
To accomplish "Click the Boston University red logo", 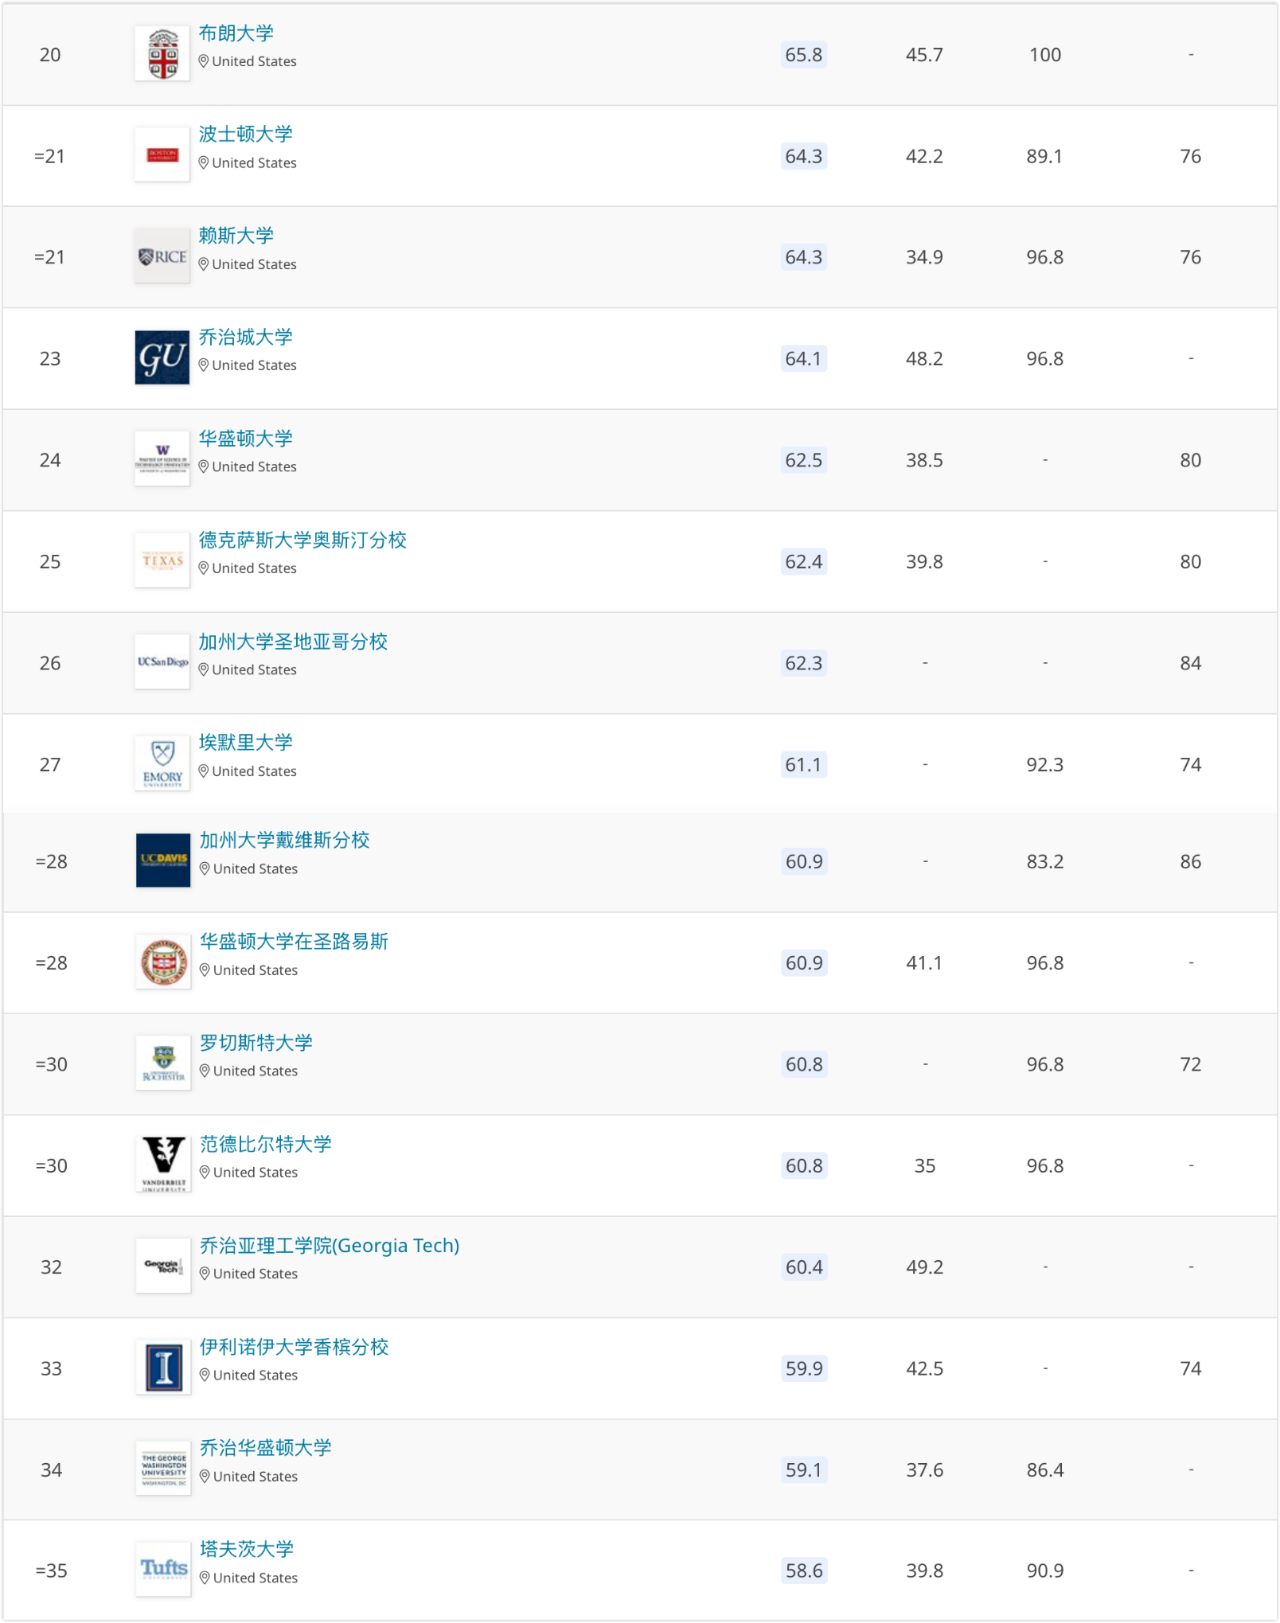I will tap(163, 155).
